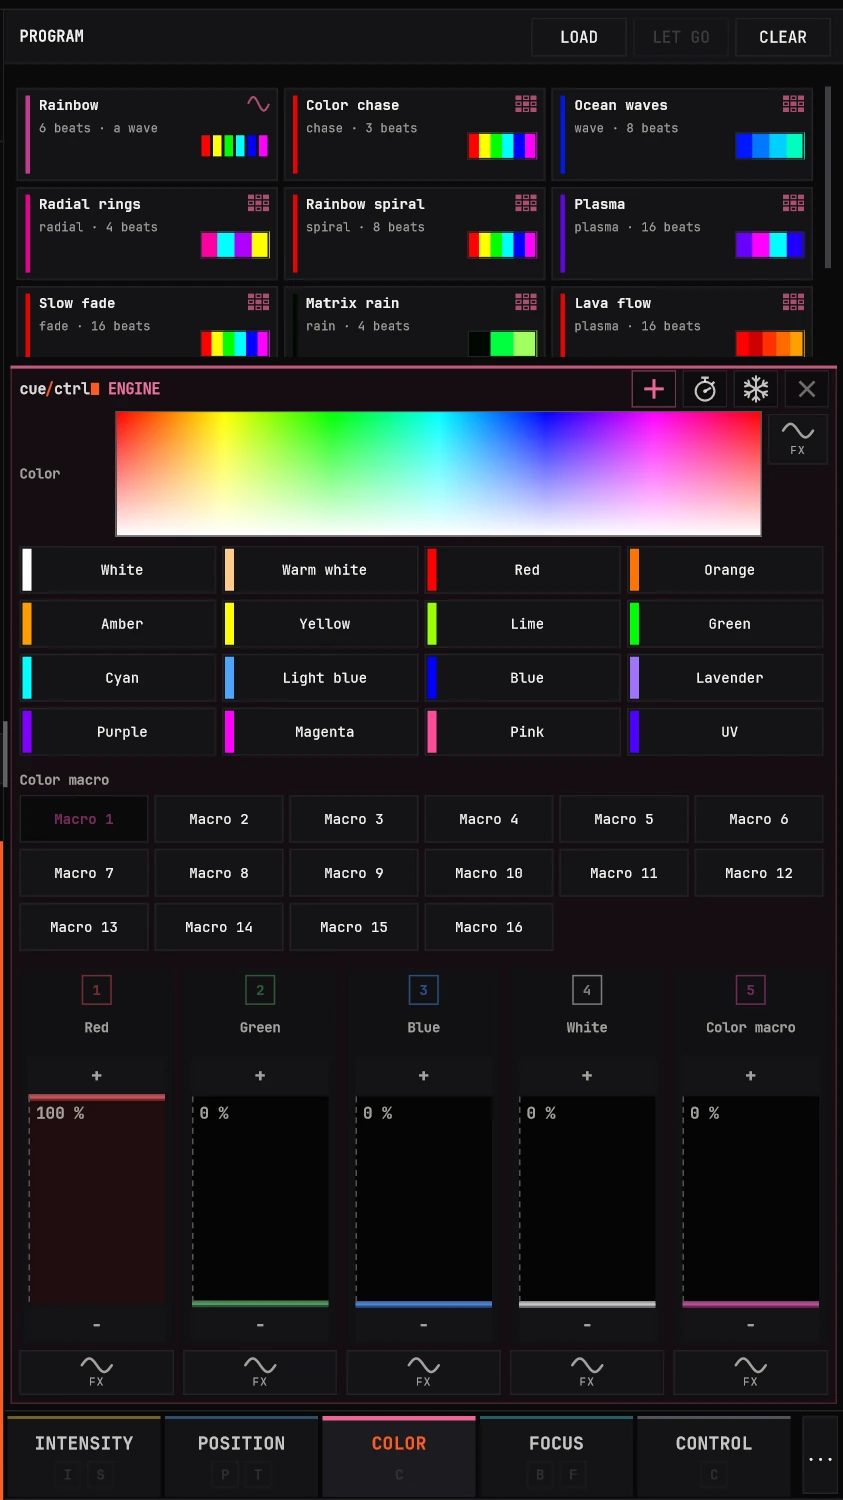Select channel number 4 box for White
Viewport: 843px width, 1500px height.
tap(587, 990)
